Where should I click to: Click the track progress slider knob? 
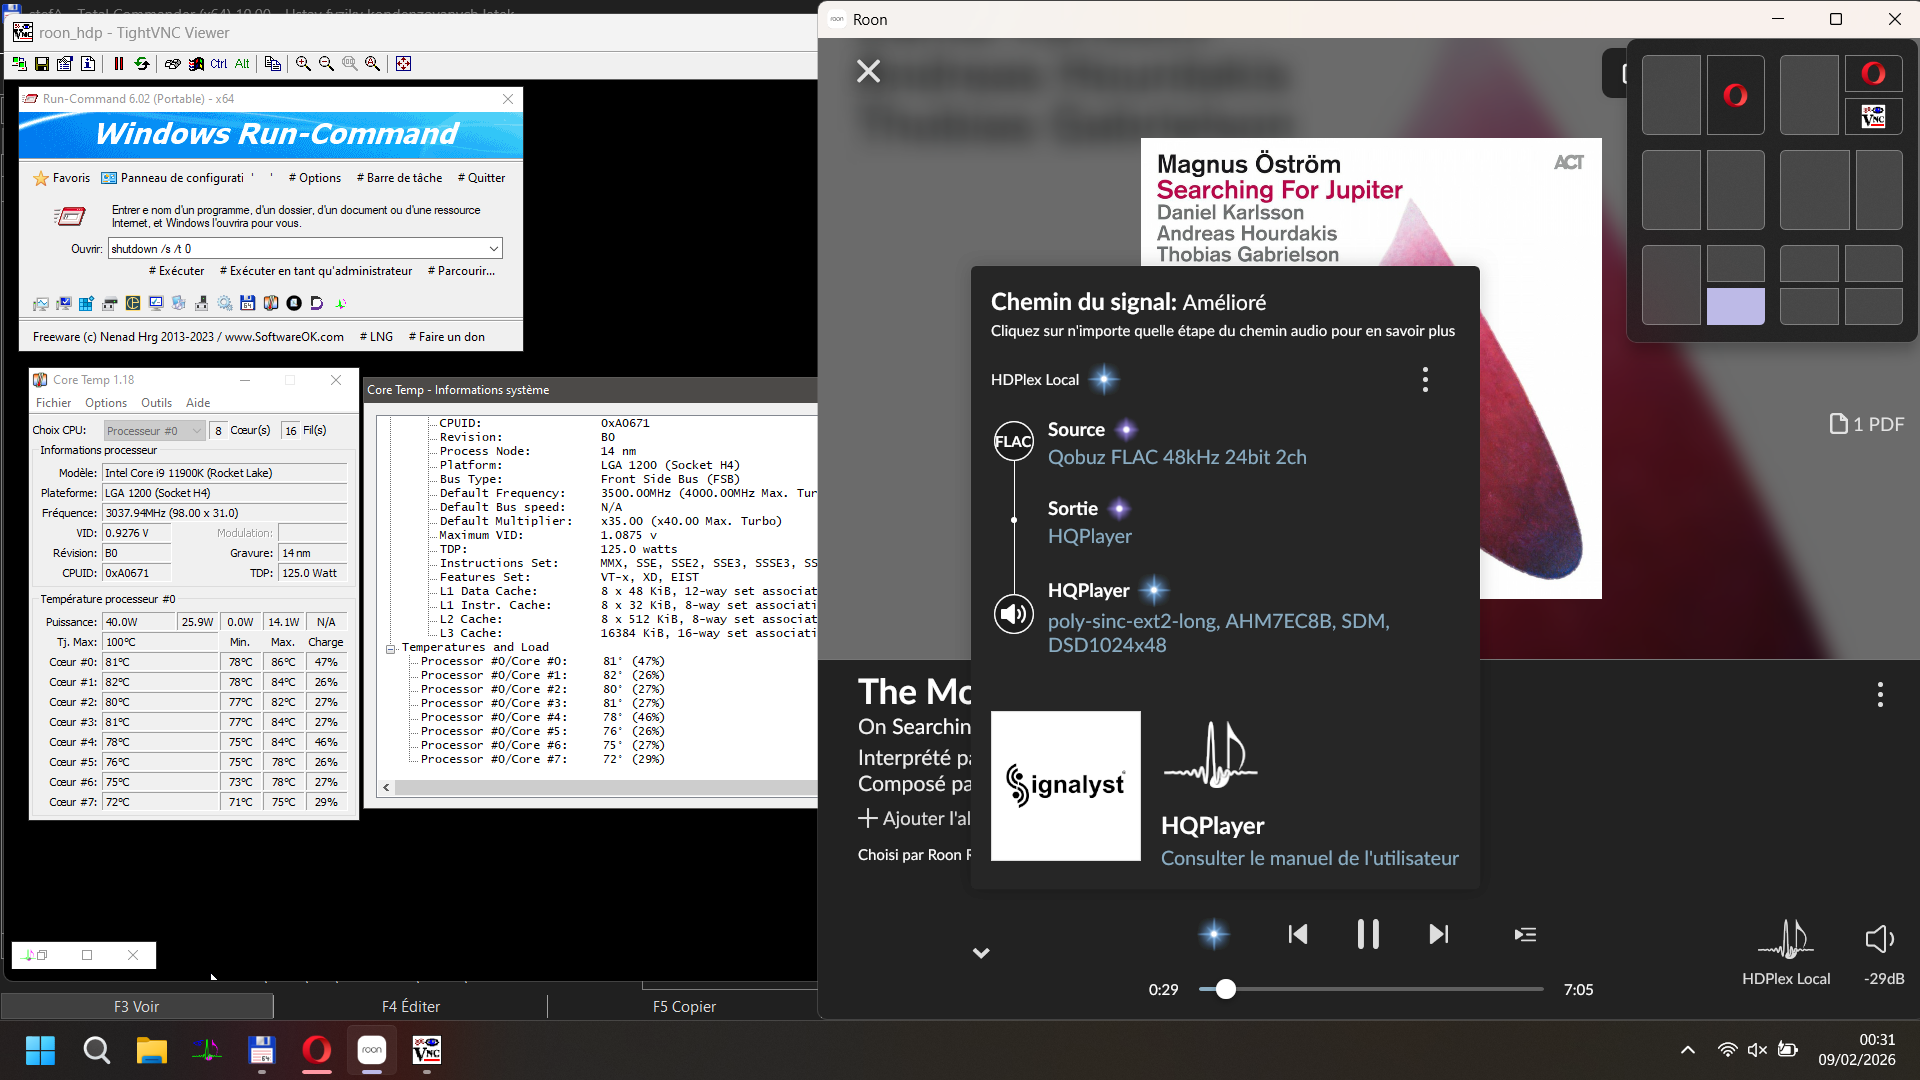[x=1226, y=990]
